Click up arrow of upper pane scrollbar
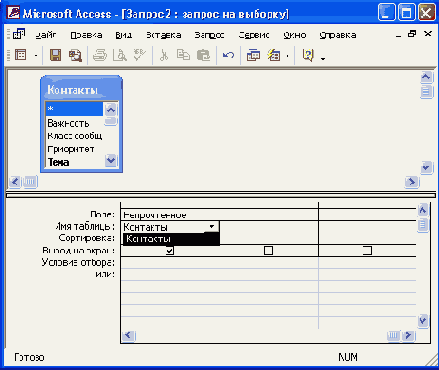This screenshot has height=370, width=439. click(426, 77)
